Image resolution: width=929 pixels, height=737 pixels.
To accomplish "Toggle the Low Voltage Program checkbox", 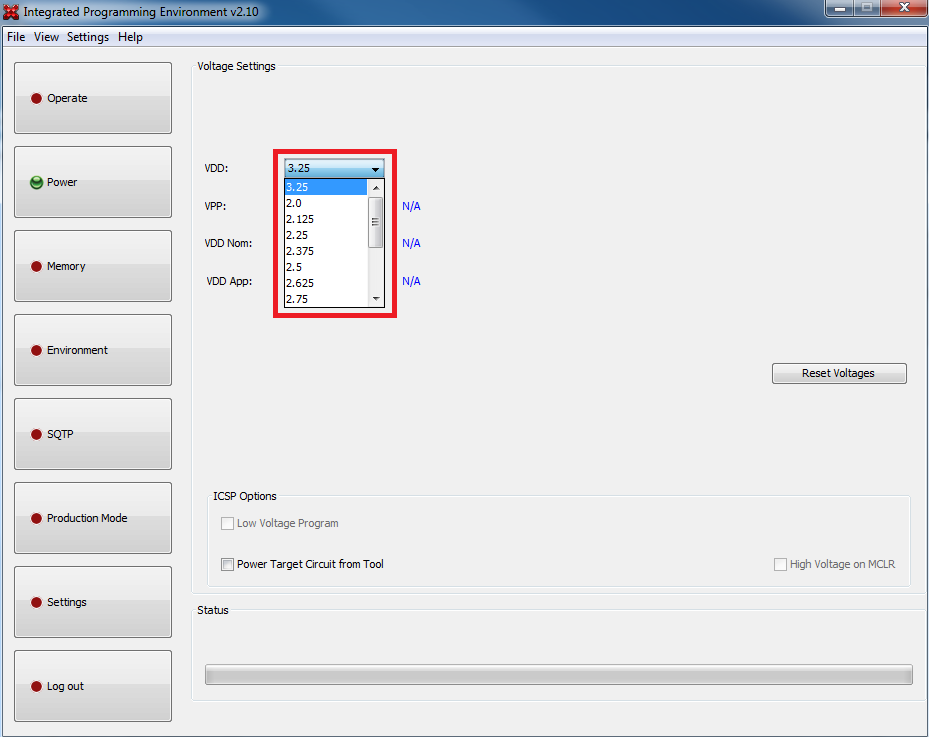I will click(x=228, y=523).
